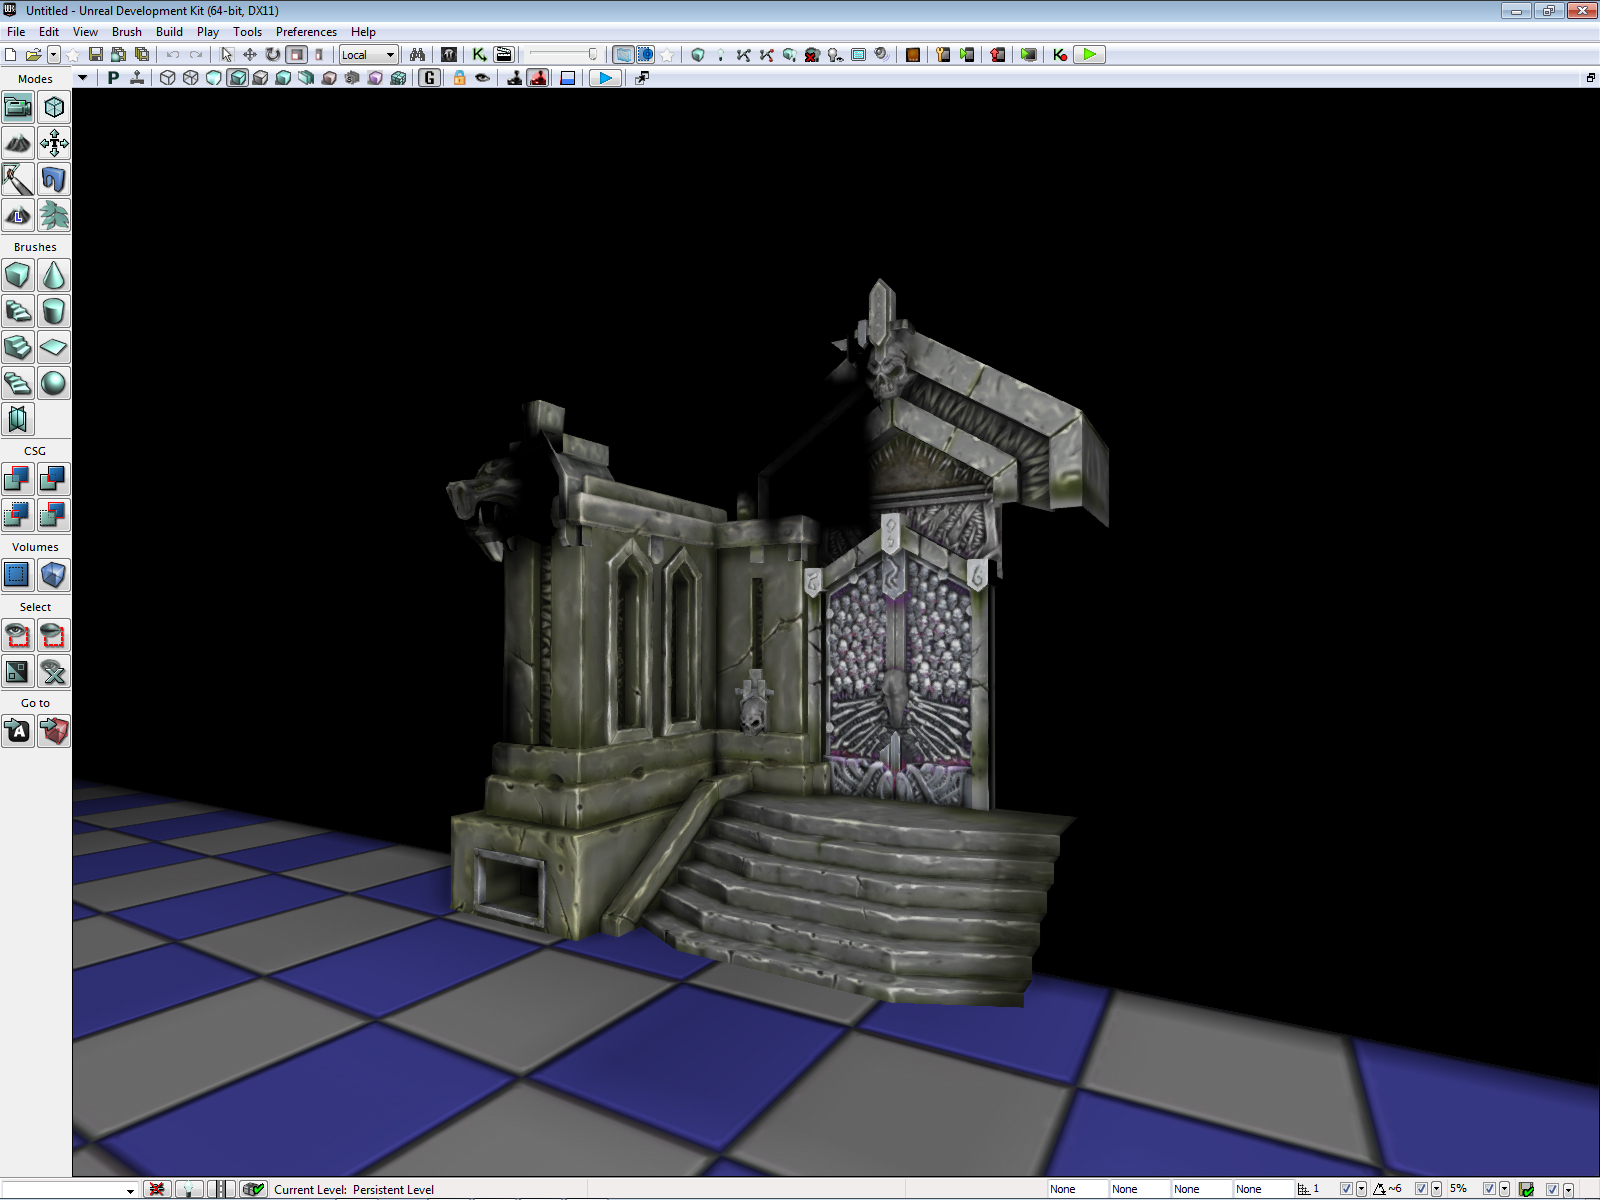This screenshot has width=1600, height=1200.
Task: Open the Build menu
Action: (x=169, y=32)
